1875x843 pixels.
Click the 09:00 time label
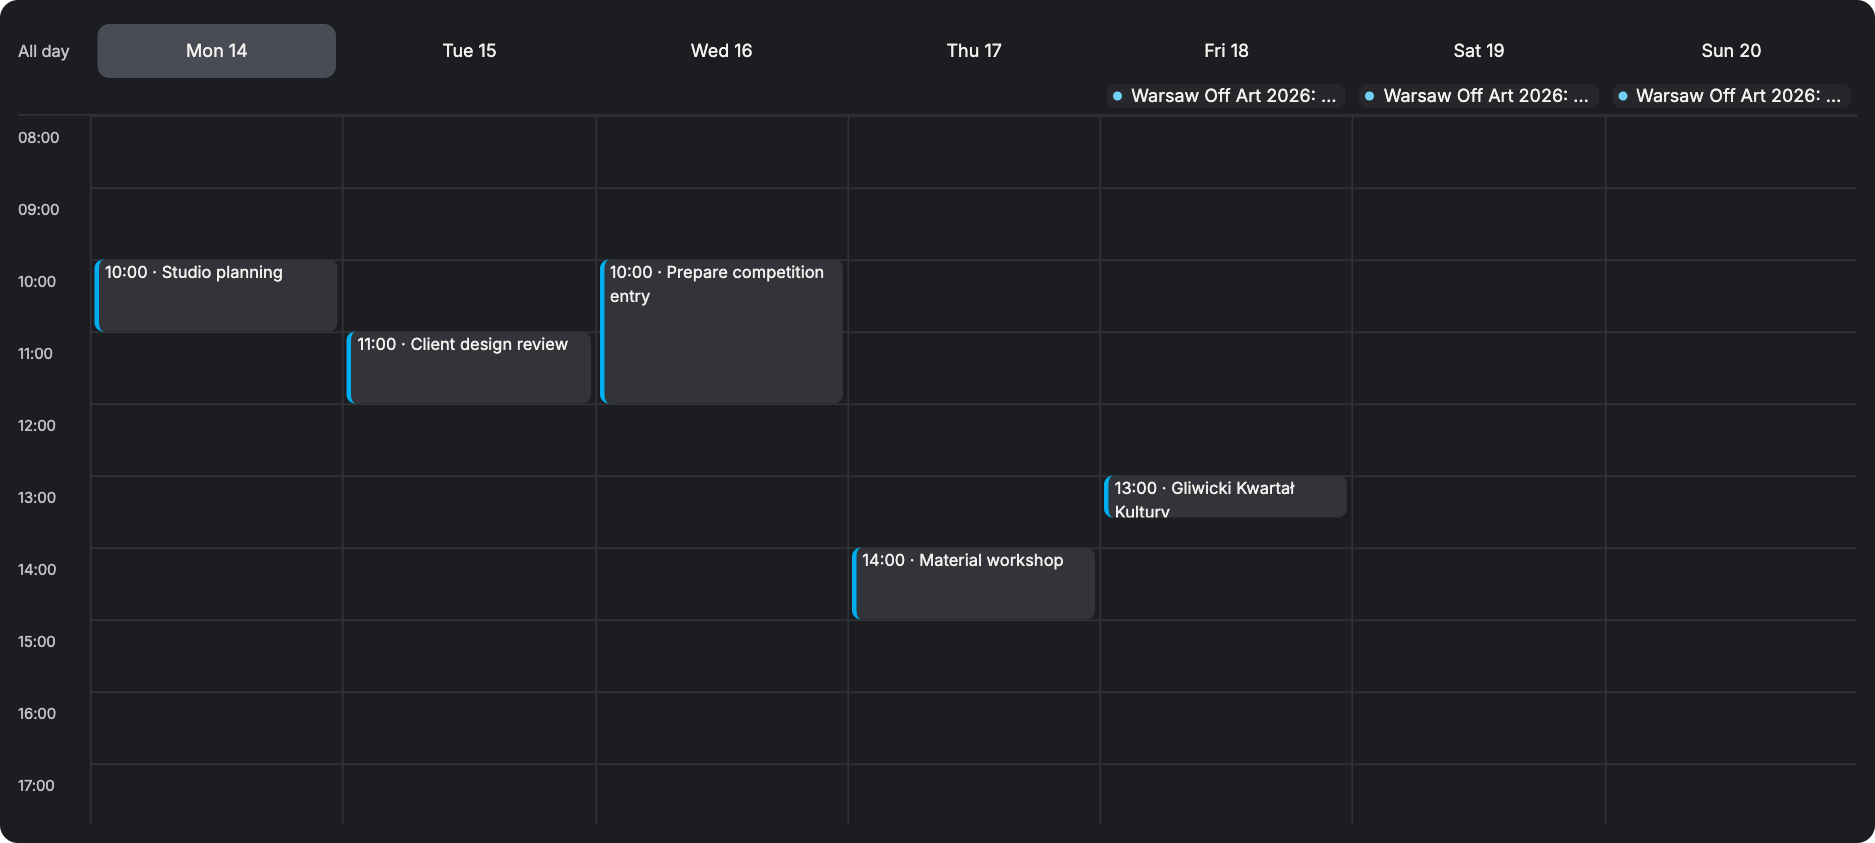39,210
